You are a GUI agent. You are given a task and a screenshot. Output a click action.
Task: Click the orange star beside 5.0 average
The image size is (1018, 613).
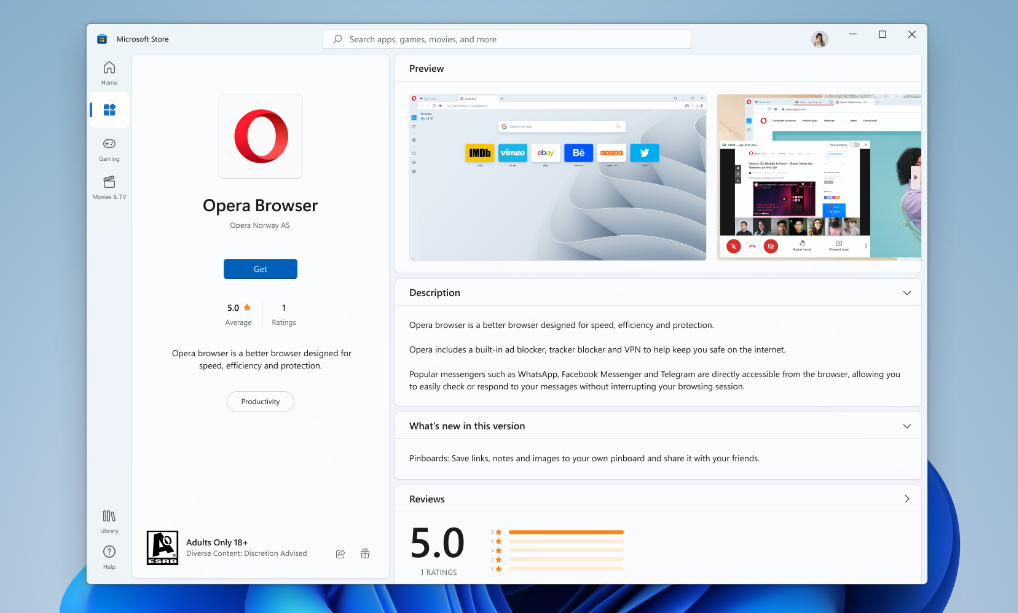click(247, 307)
